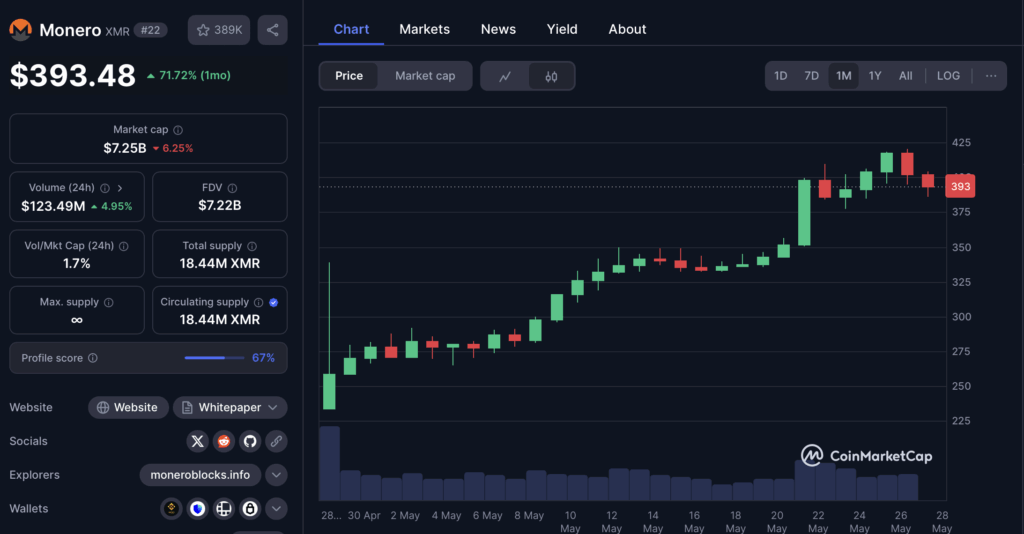
Task: Toggle LOG scale on chart
Action: tap(948, 76)
